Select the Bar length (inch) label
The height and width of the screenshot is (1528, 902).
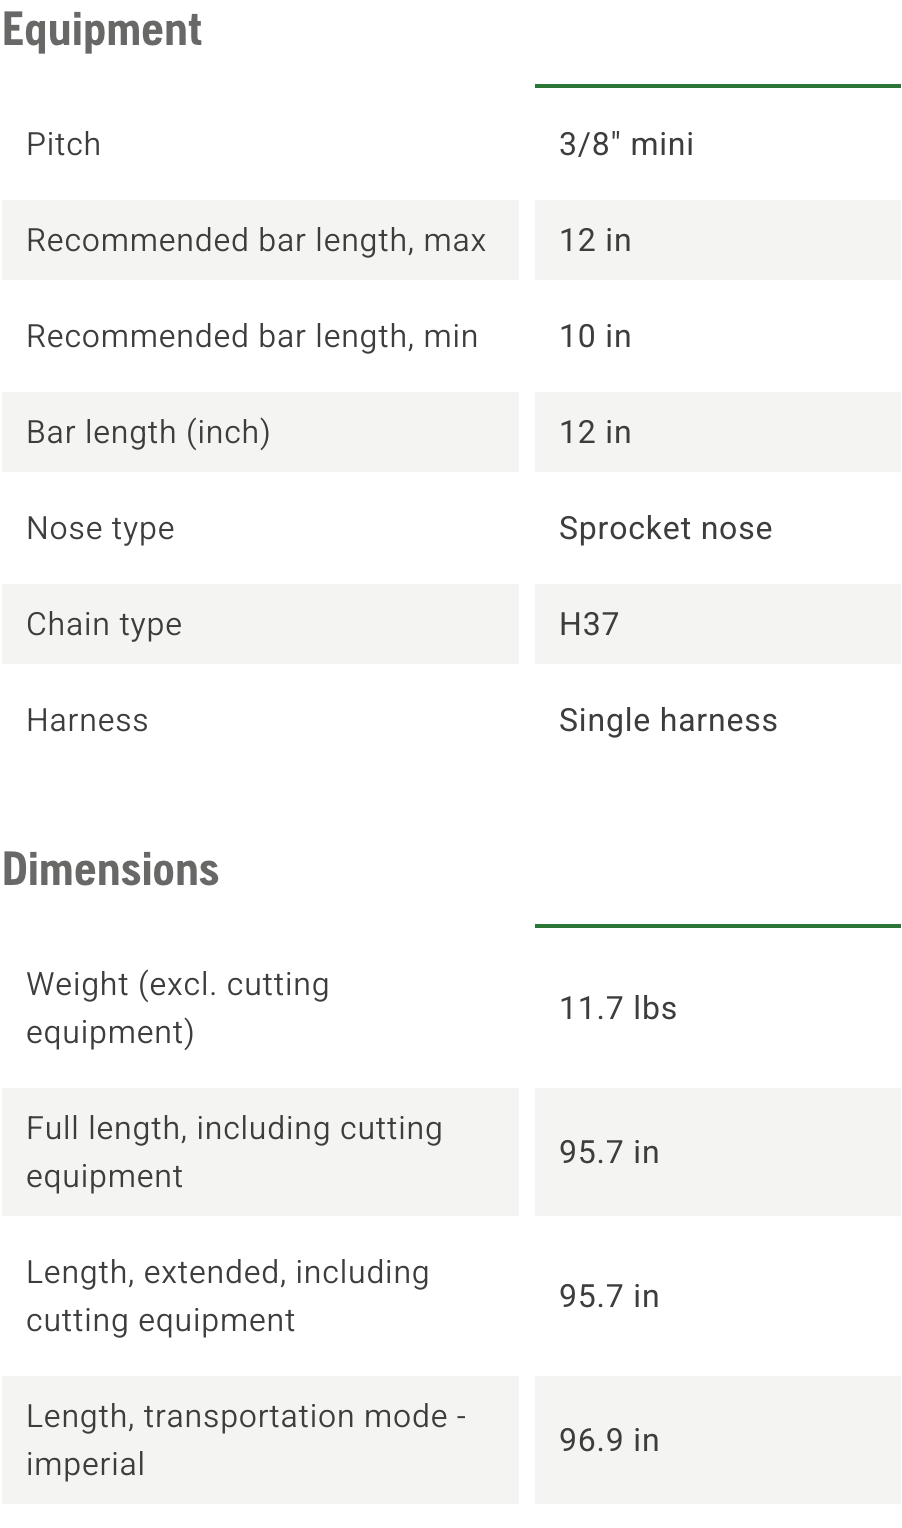[x=149, y=432]
